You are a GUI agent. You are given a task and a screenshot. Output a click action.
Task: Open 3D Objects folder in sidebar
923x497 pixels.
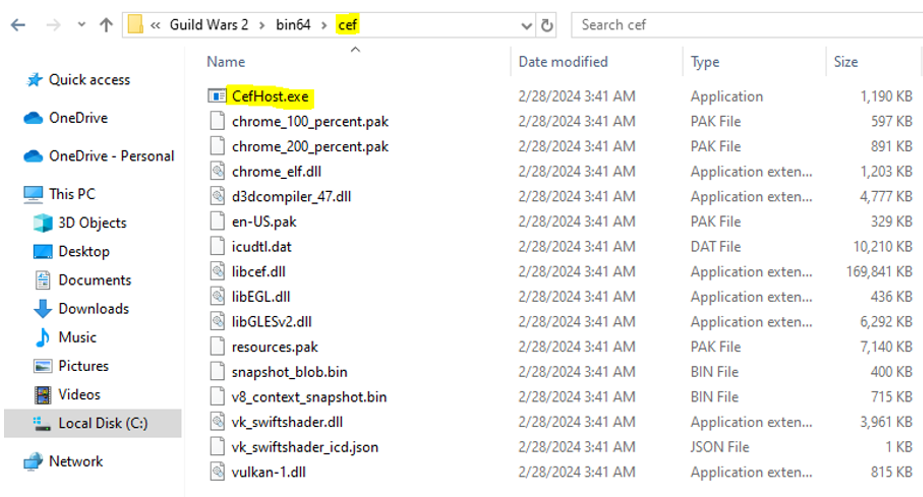point(92,223)
